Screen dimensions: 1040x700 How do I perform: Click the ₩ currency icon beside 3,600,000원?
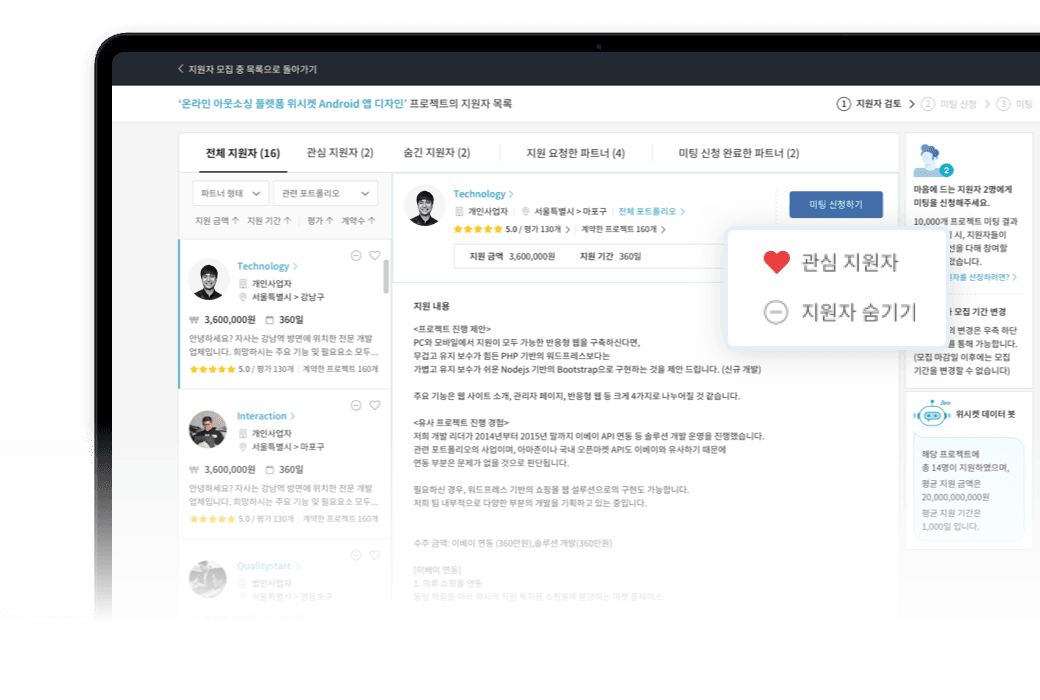[193, 320]
